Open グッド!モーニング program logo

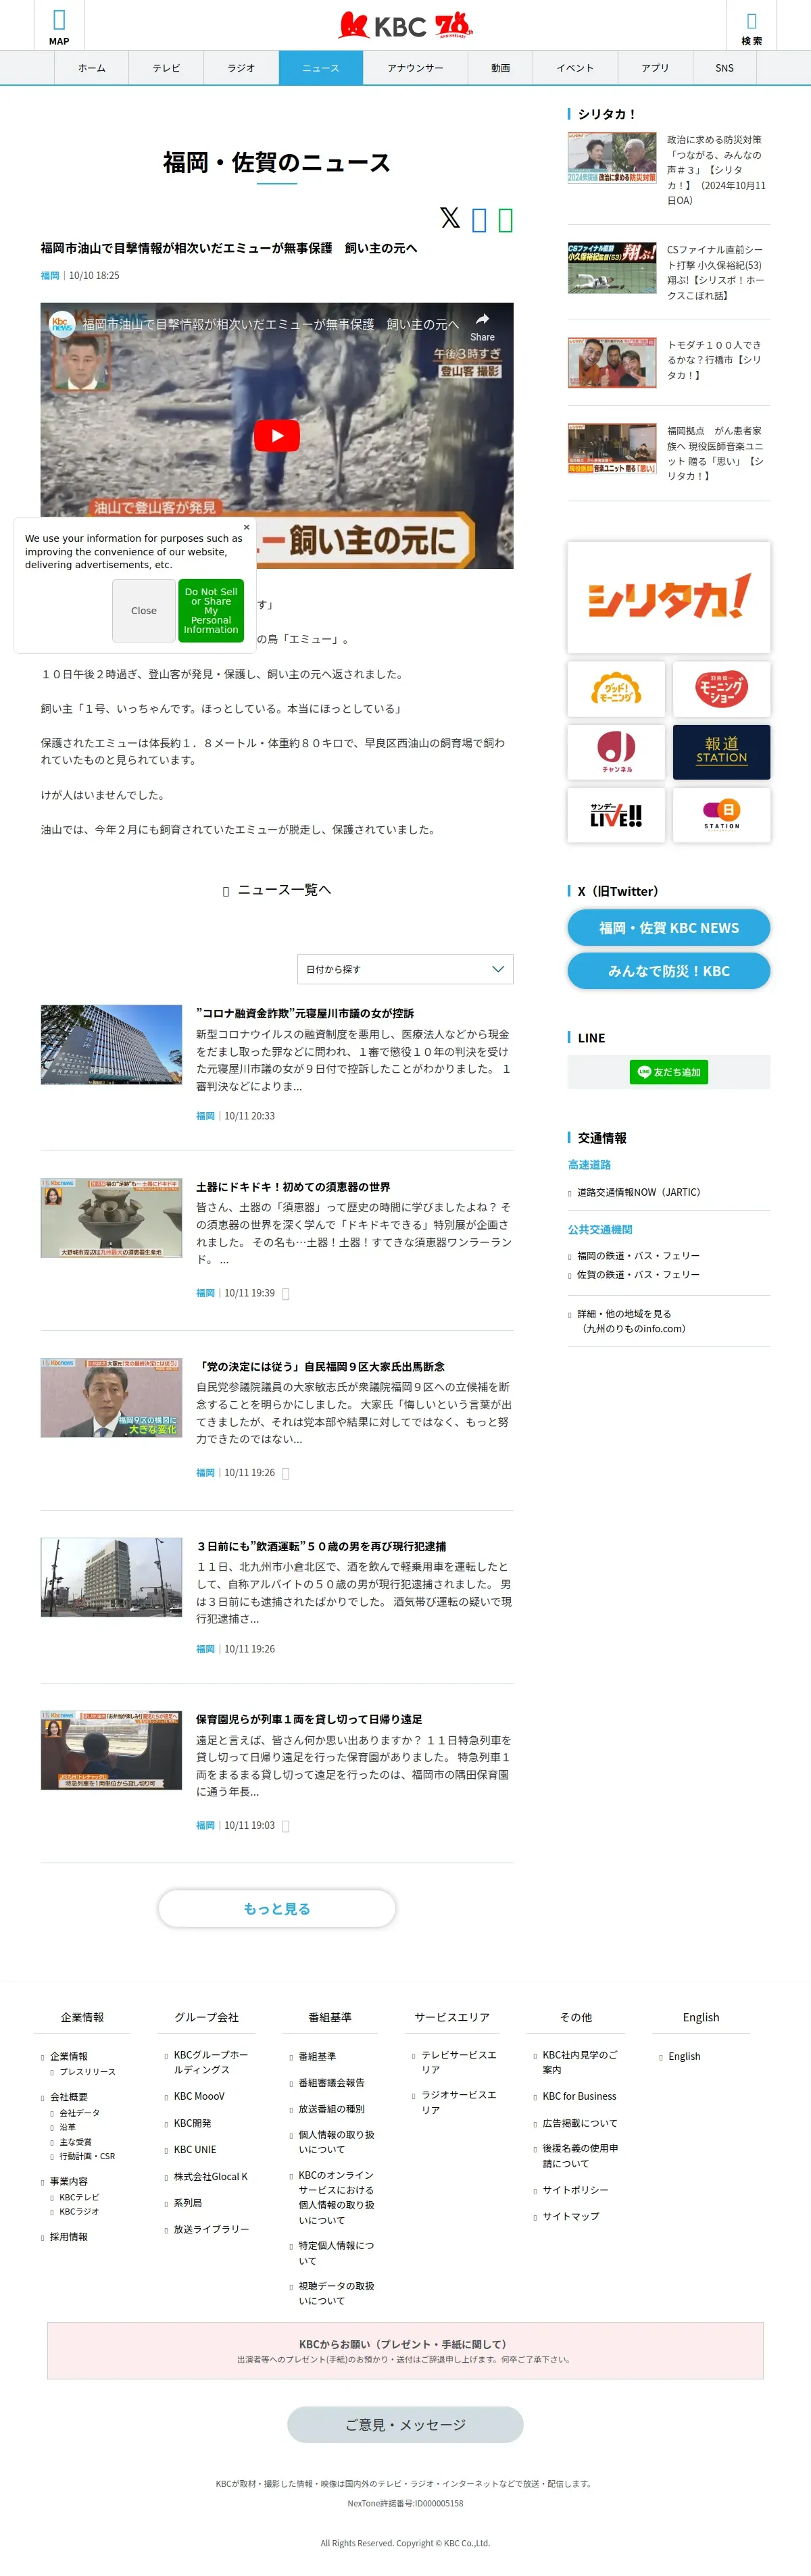click(x=616, y=689)
